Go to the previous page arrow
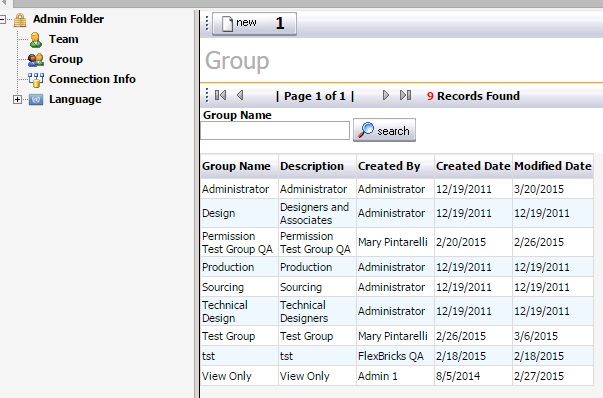The height and width of the screenshot is (398, 603). tap(240, 95)
